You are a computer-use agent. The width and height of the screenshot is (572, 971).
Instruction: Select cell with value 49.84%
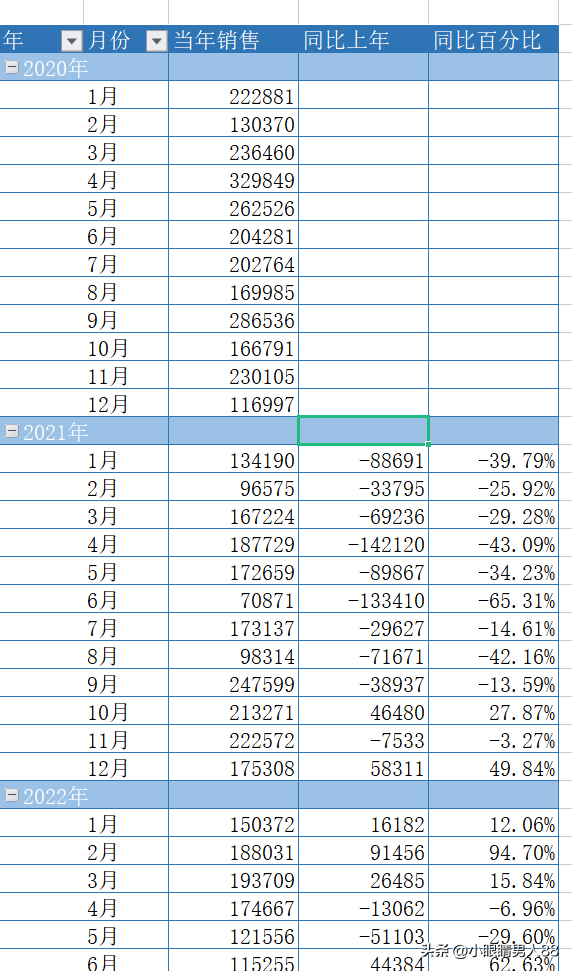point(493,768)
